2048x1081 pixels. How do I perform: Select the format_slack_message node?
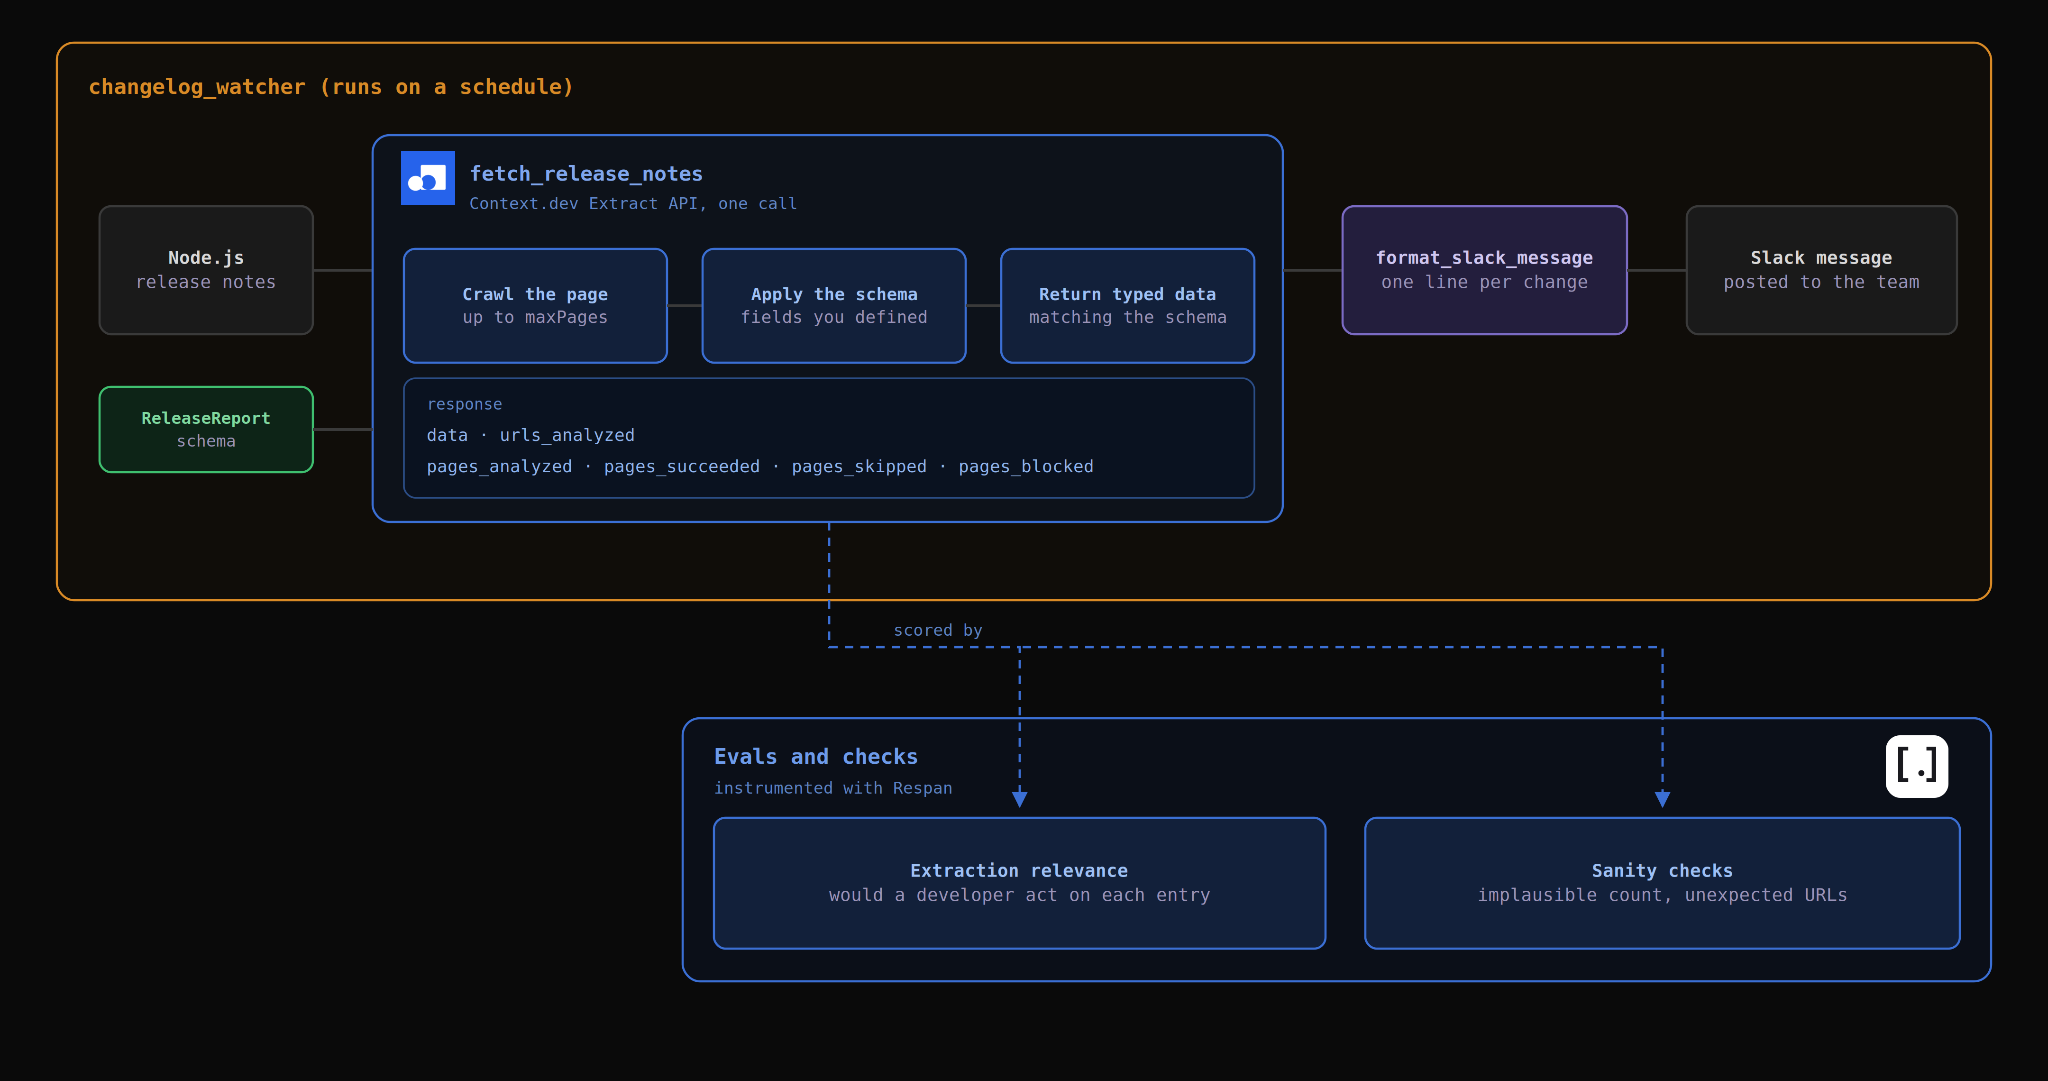click(1484, 270)
